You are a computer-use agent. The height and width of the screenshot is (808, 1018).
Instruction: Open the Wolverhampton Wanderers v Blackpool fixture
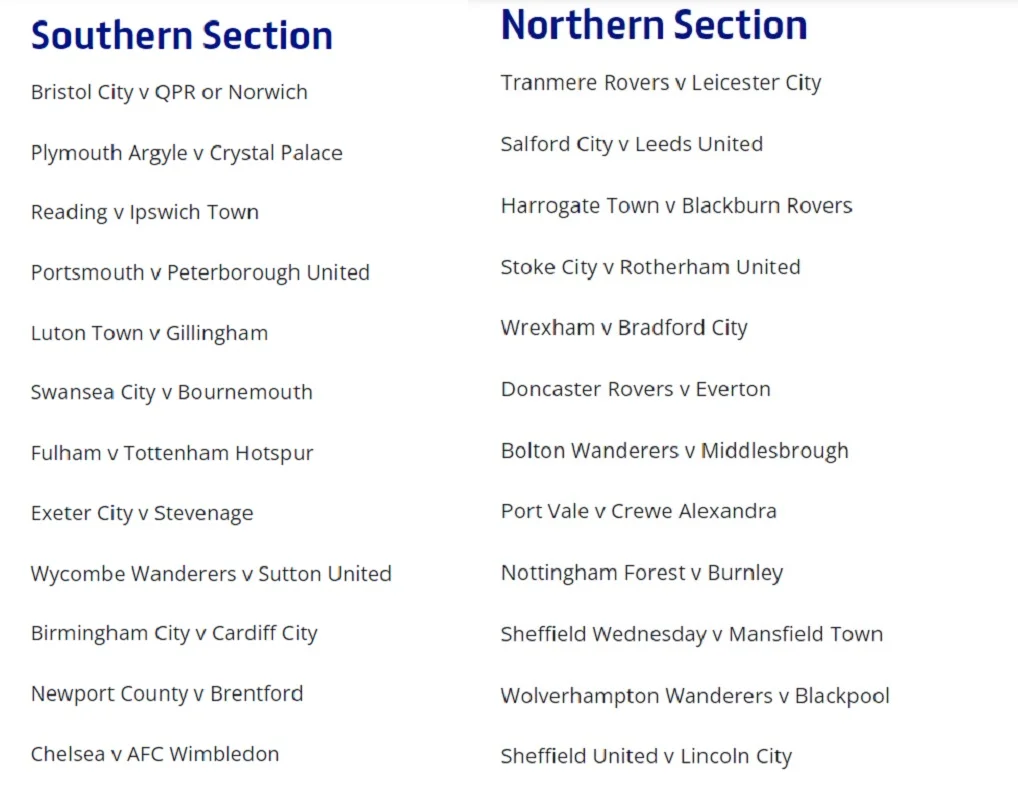695,696
